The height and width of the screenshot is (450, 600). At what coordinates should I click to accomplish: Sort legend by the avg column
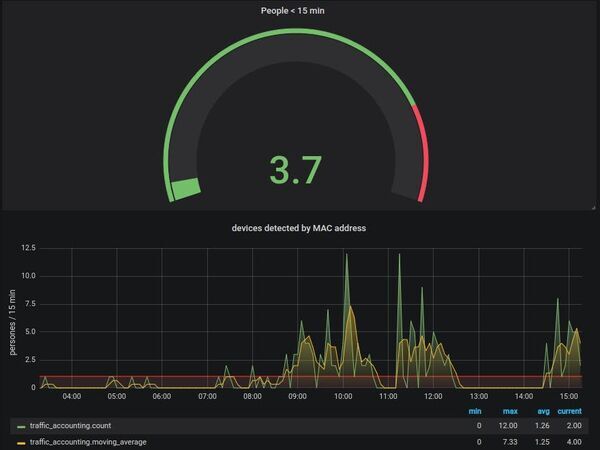544,411
